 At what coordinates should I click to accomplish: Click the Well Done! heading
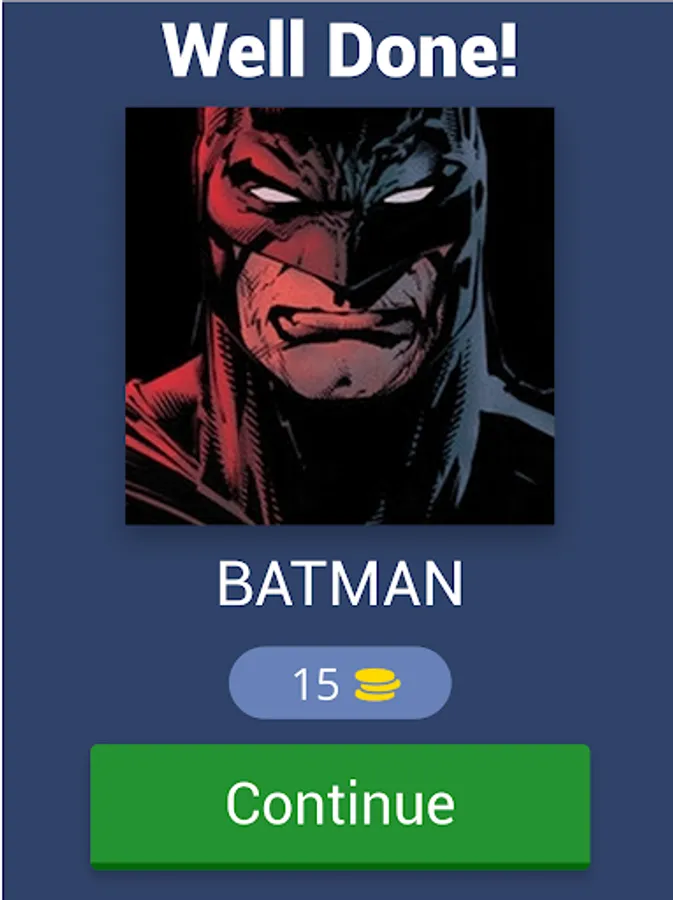(x=340, y=51)
